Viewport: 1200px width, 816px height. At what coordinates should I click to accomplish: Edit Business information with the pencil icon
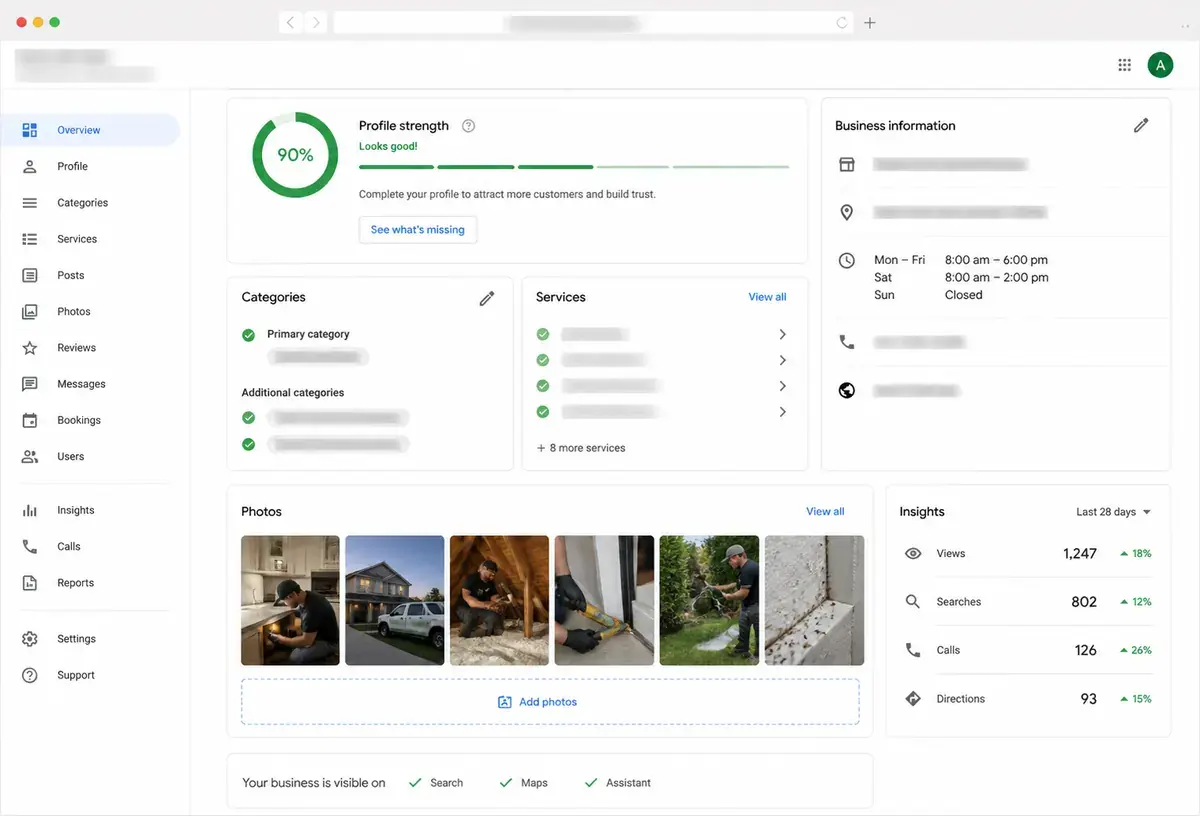click(x=1141, y=125)
